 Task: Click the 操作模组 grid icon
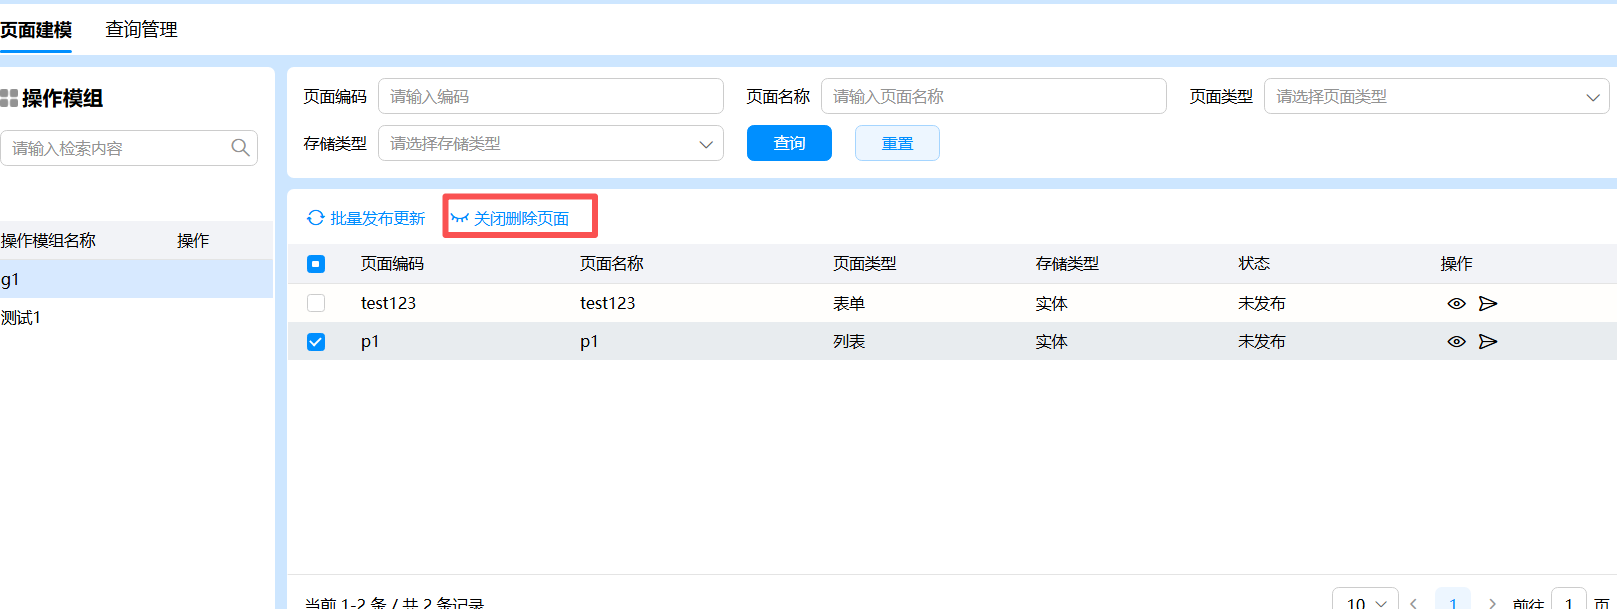(9, 98)
